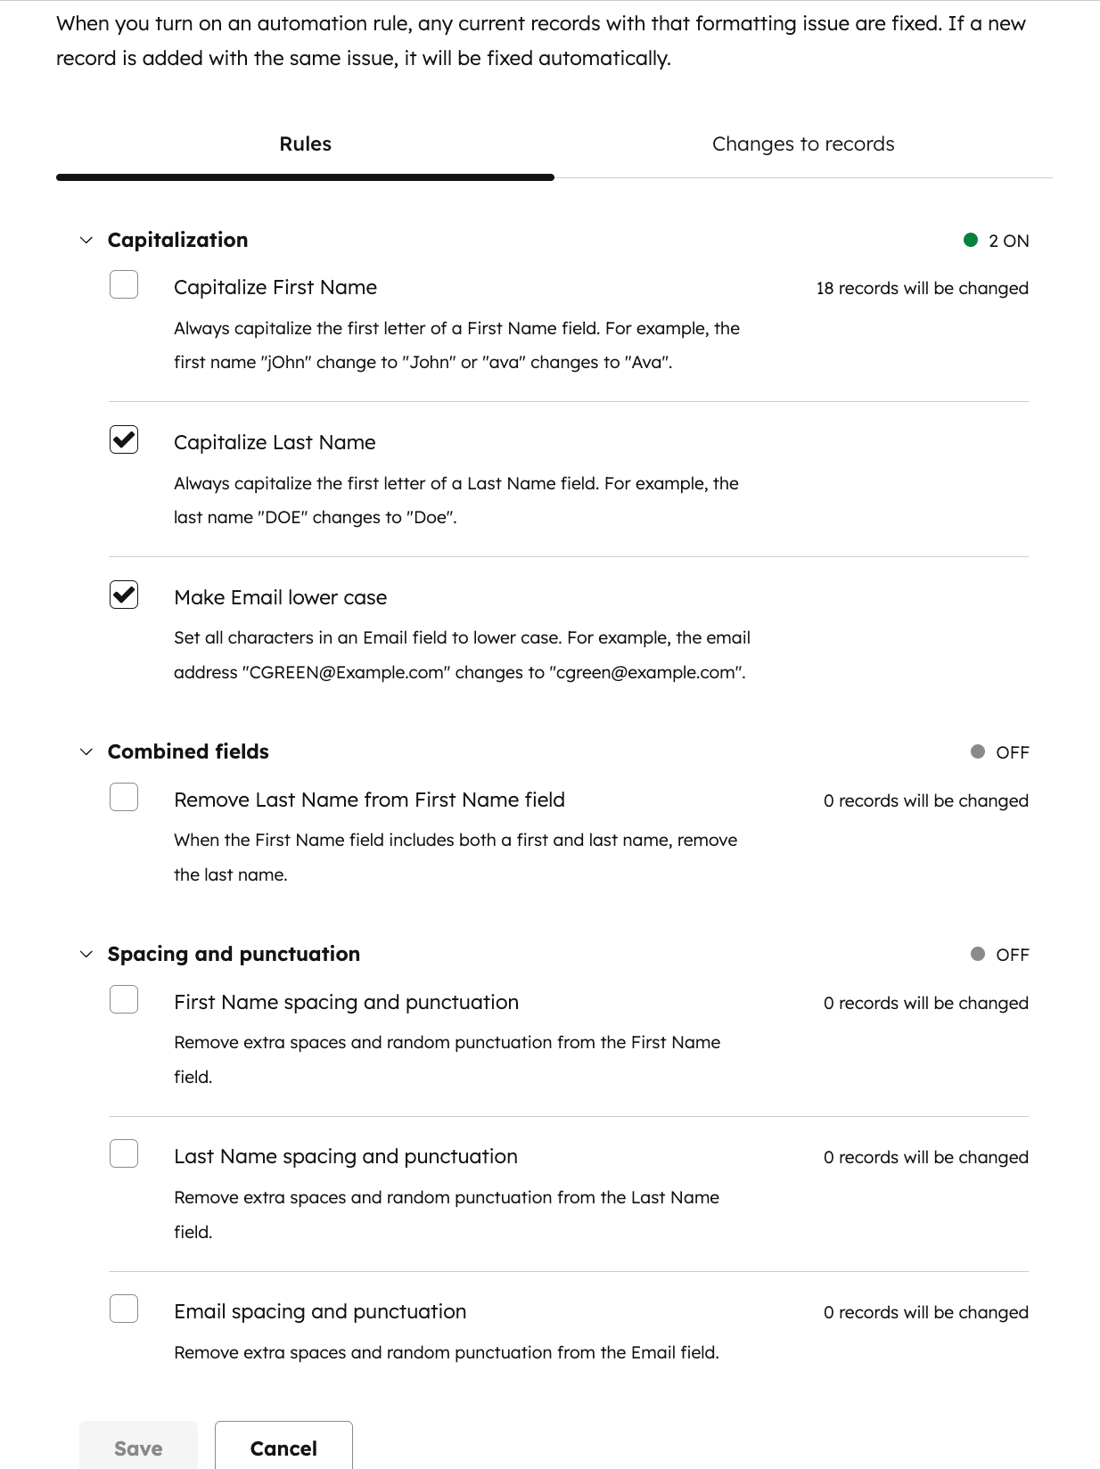Select the Rules tab
The width and height of the screenshot is (1100, 1469).
tap(305, 144)
